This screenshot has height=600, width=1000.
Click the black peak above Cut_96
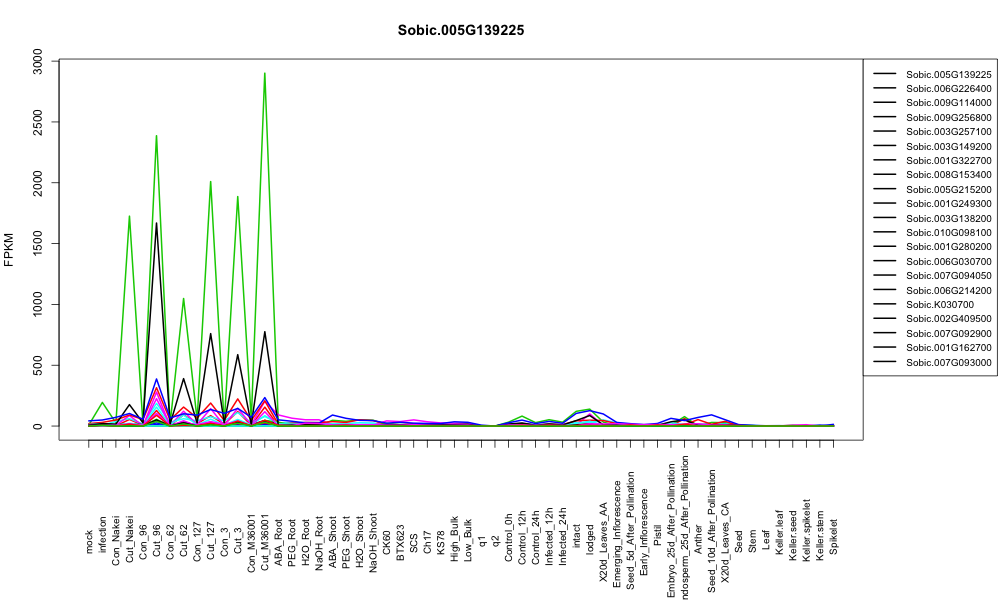pos(156,224)
